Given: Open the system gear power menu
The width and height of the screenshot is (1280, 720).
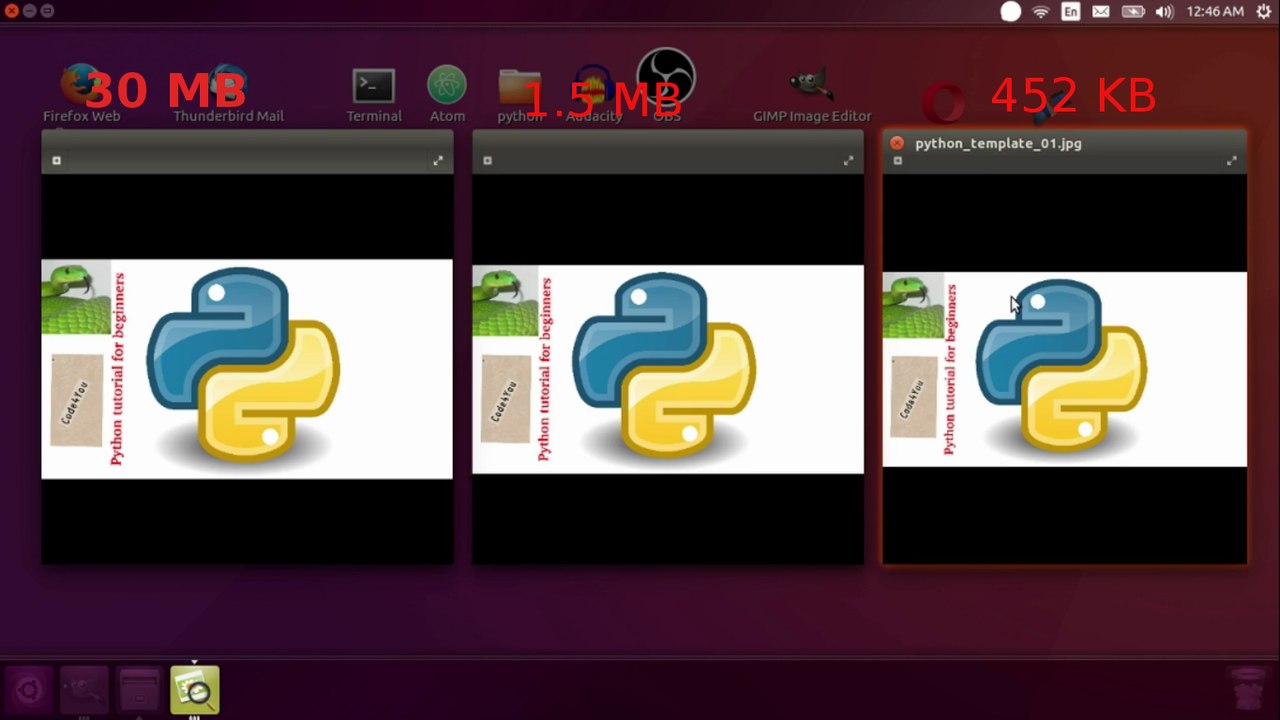Looking at the screenshot, I should (x=1264, y=11).
